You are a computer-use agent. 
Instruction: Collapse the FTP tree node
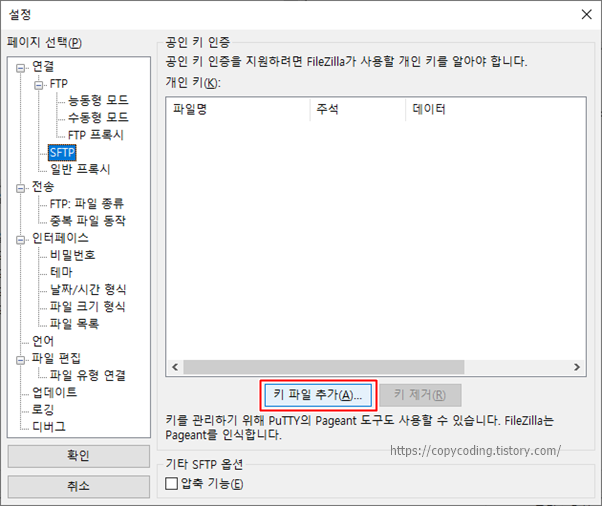tap(38, 85)
